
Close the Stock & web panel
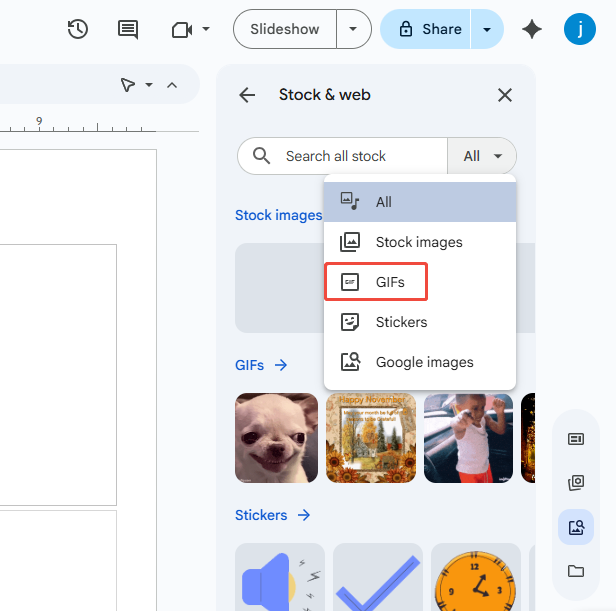coord(505,95)
